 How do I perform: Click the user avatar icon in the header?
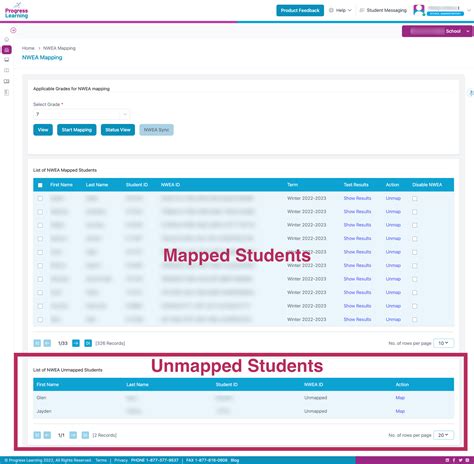(419, 10)
